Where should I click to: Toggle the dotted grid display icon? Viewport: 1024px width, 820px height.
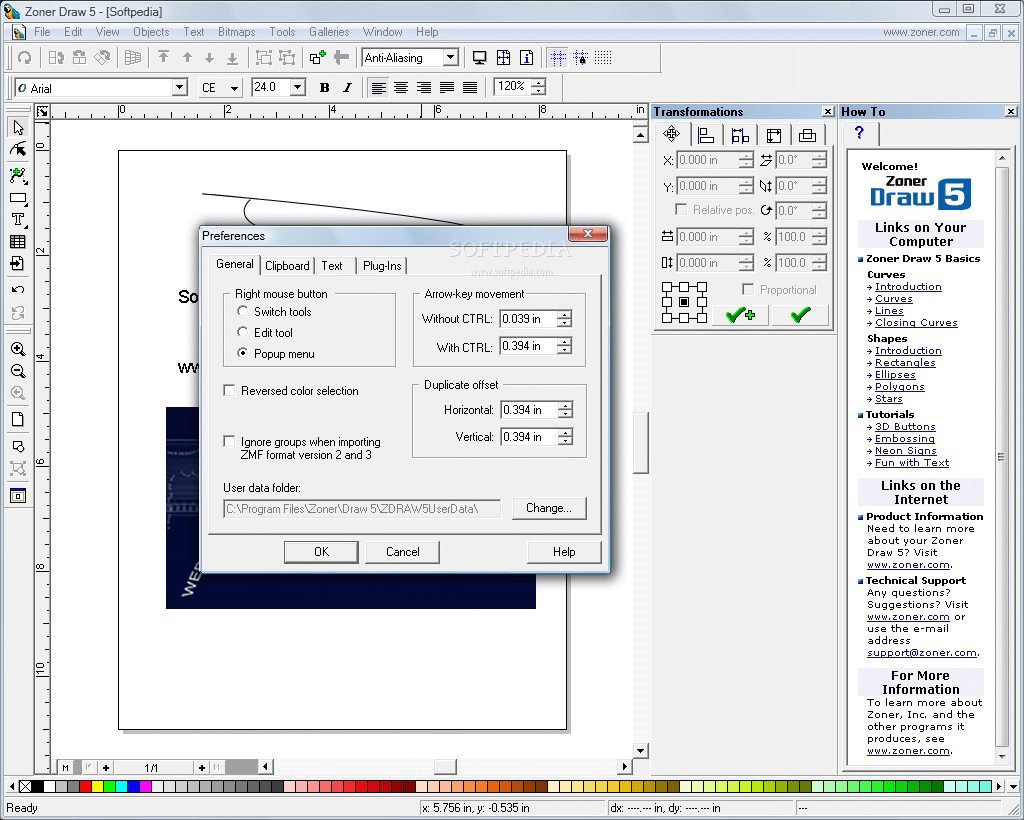(603, 58)
